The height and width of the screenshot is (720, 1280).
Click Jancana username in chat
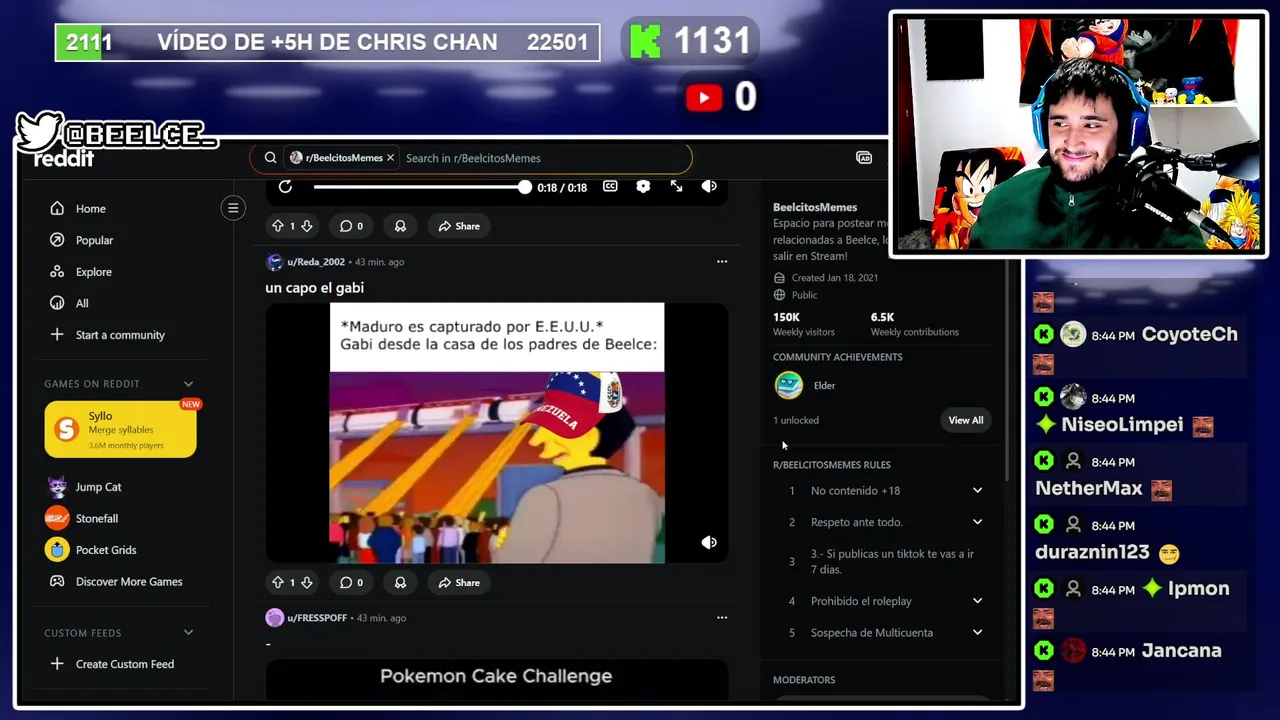tap(1181, 651)
